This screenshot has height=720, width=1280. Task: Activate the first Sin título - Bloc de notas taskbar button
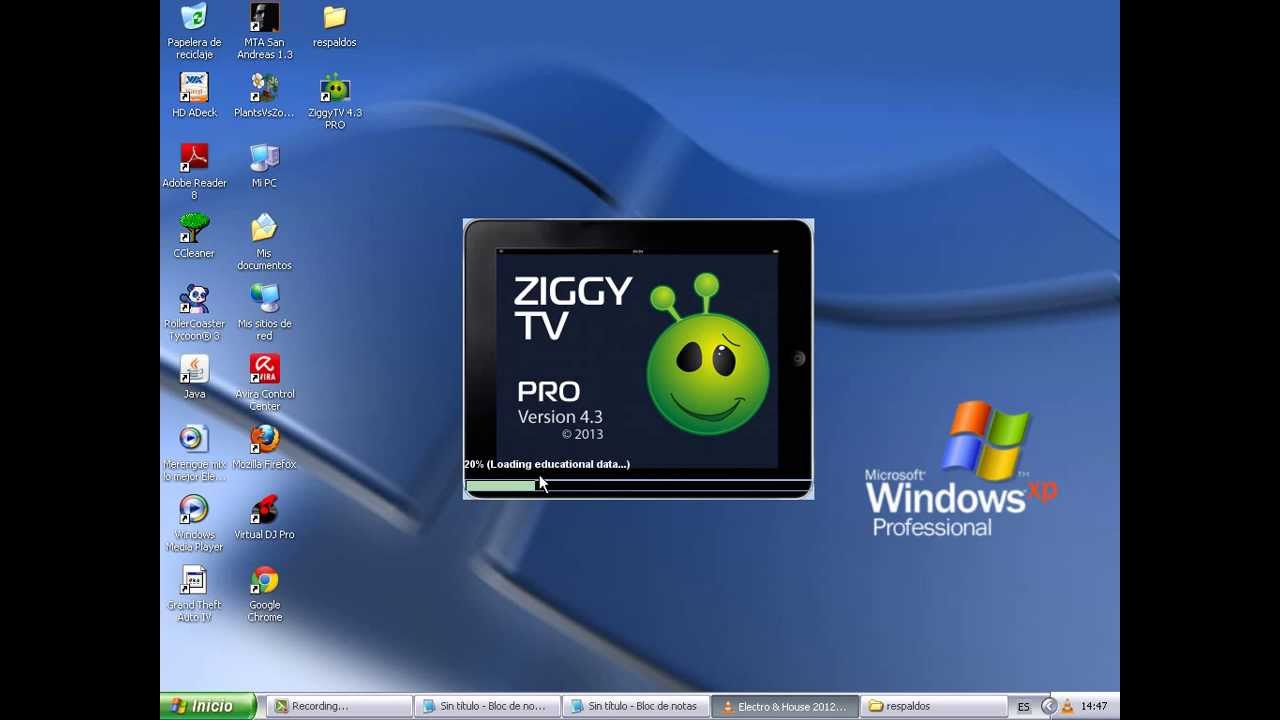tap(487, 706)
